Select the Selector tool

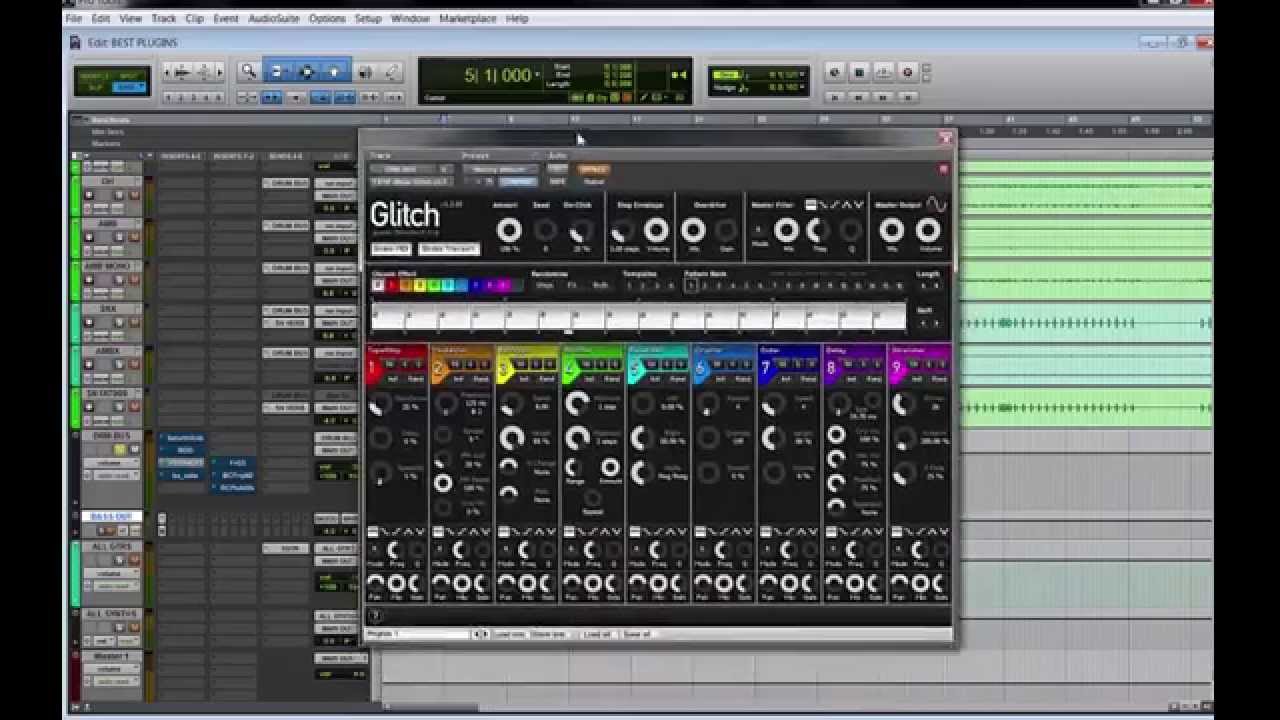[x=306, y=72]
